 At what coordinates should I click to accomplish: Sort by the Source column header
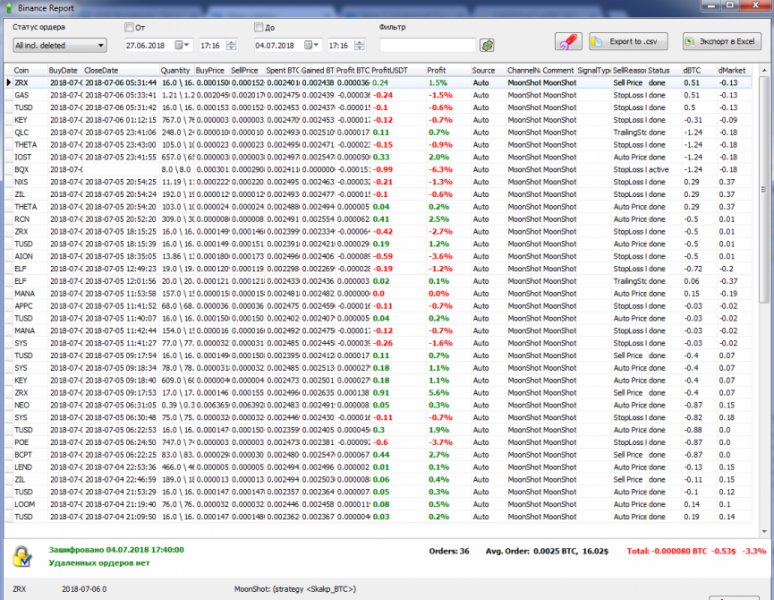[x=488, y=70]
